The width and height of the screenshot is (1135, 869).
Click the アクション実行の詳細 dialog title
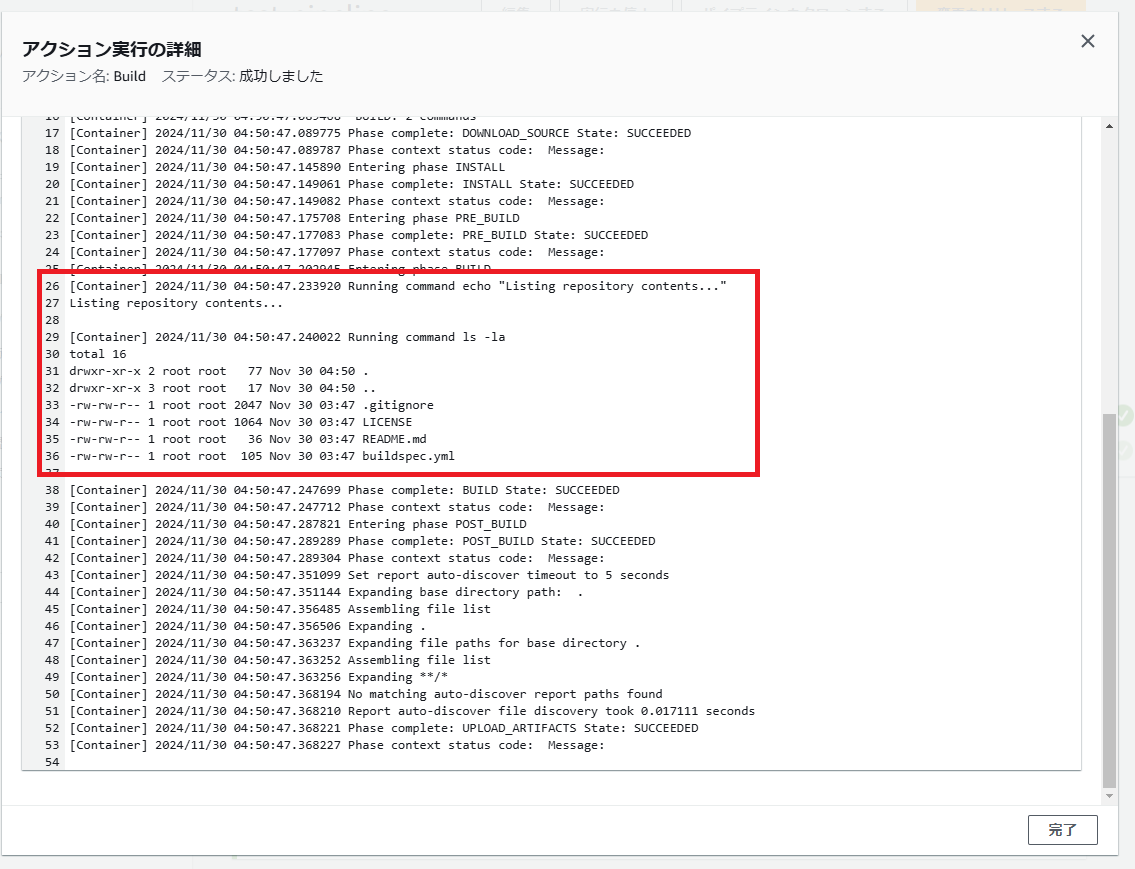coord(111,49)
